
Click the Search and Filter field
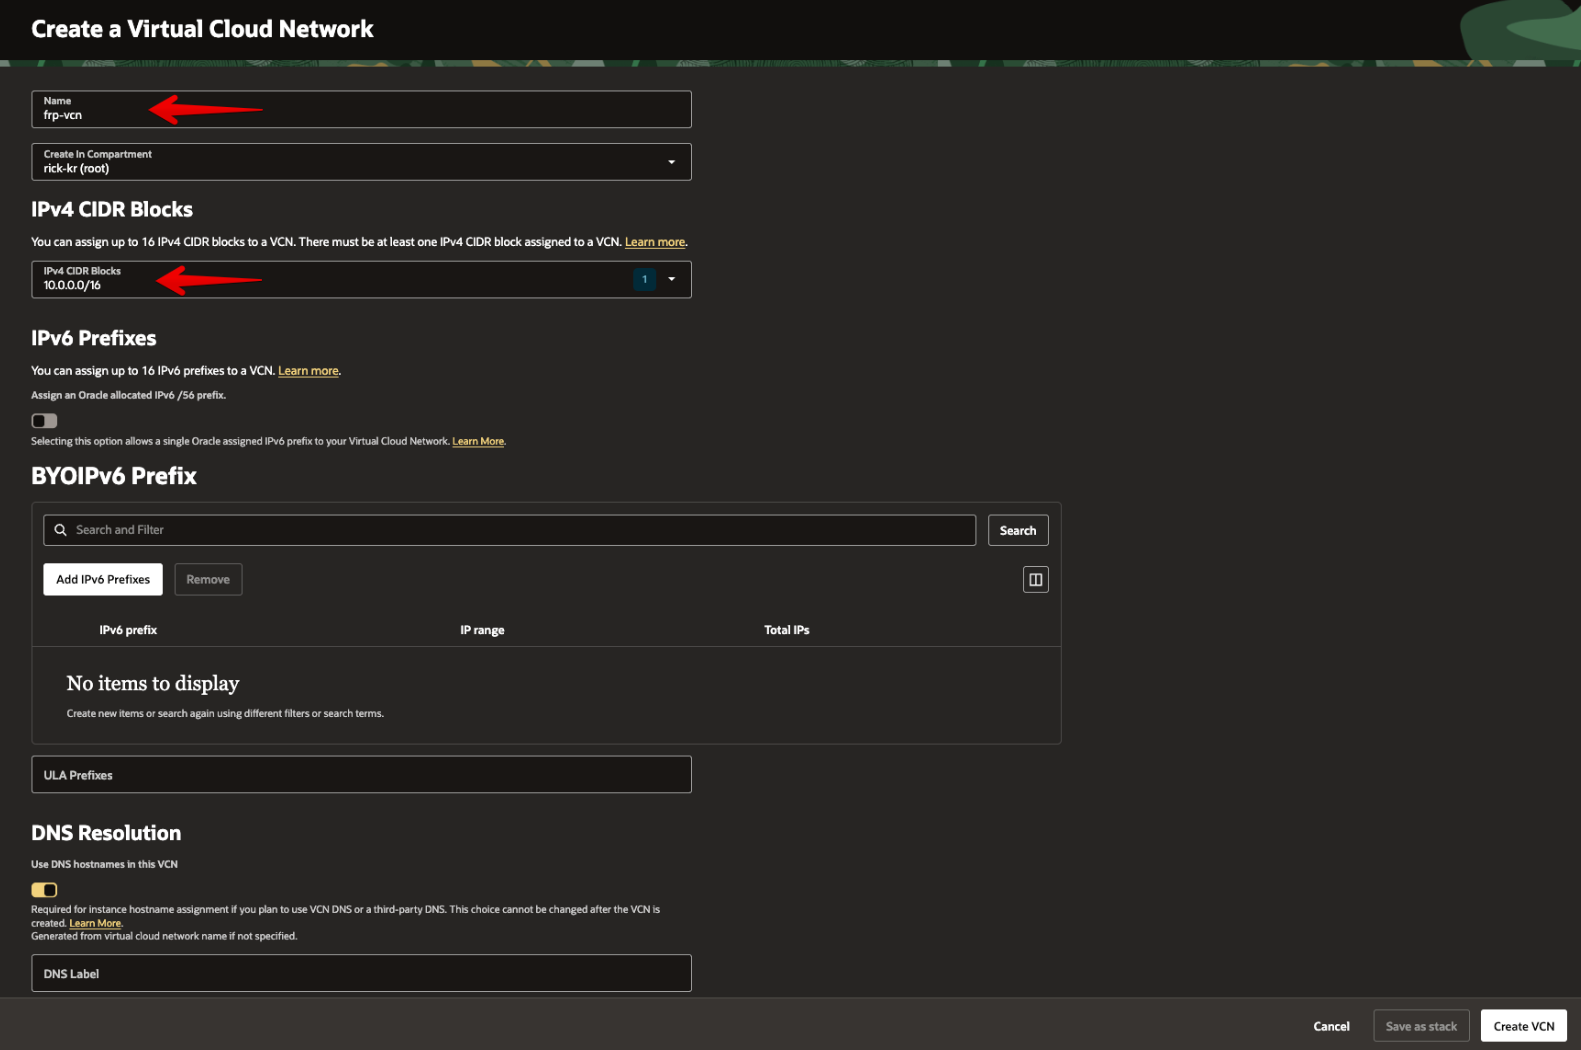click(509, 530)
